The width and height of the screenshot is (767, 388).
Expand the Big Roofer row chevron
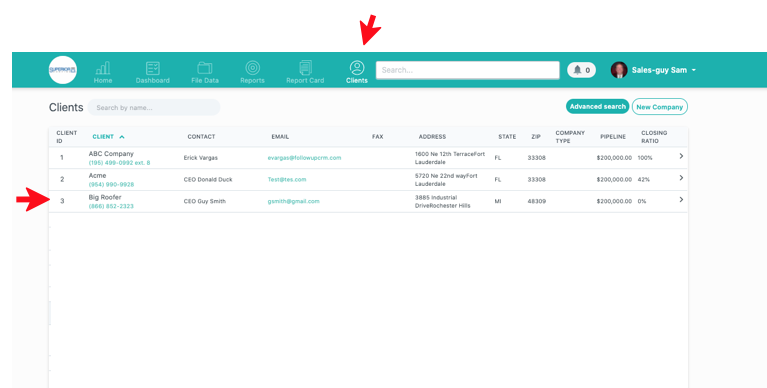pyautogui.click(x=681, y=200)
